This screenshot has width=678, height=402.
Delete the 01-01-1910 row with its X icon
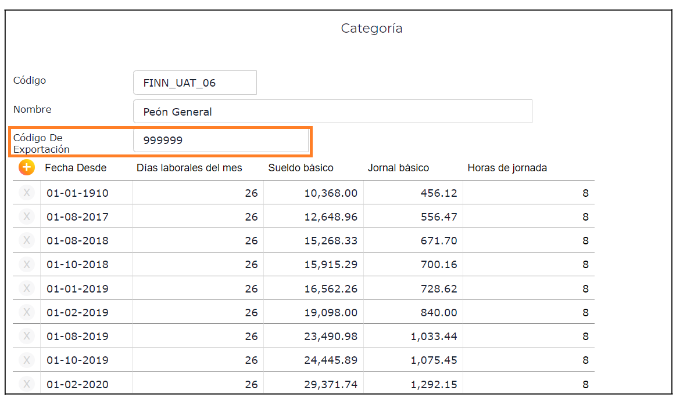[x=27, y=193]
